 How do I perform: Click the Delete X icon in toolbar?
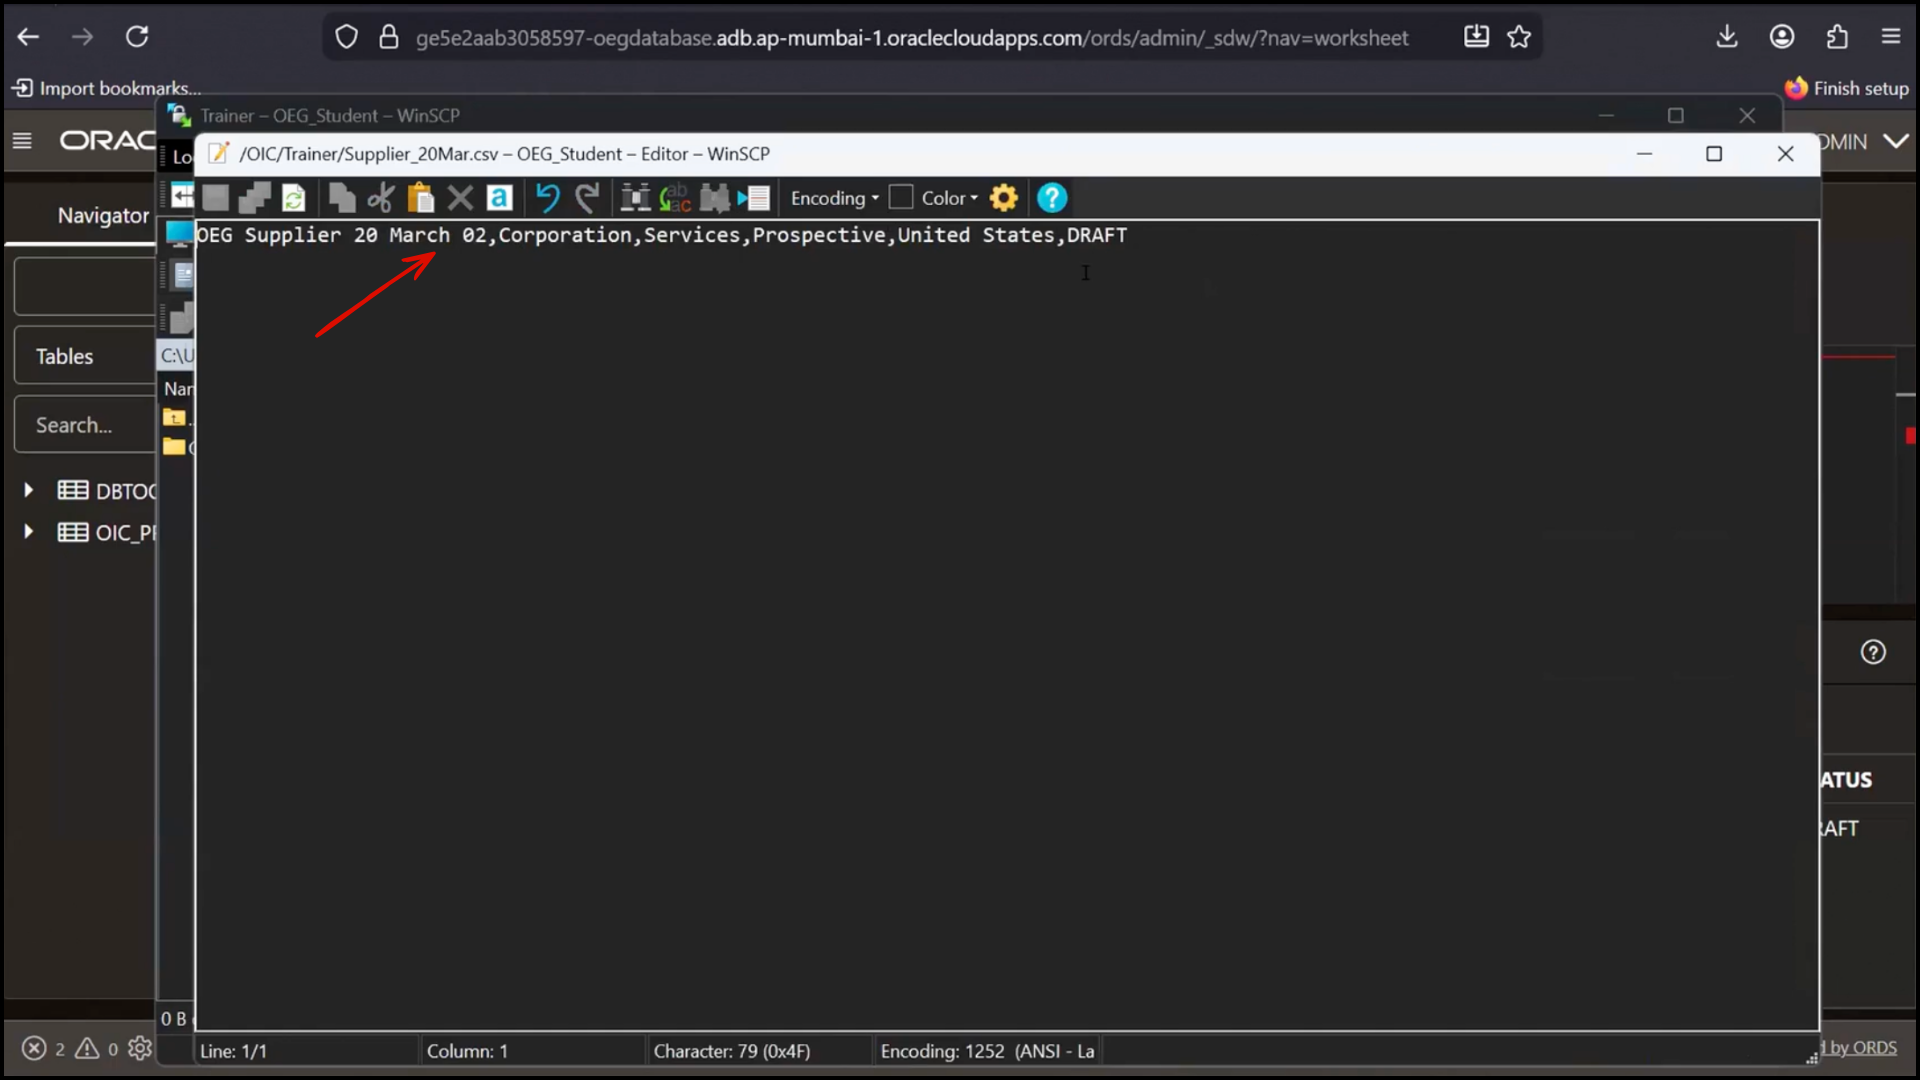tap(460, 198)
